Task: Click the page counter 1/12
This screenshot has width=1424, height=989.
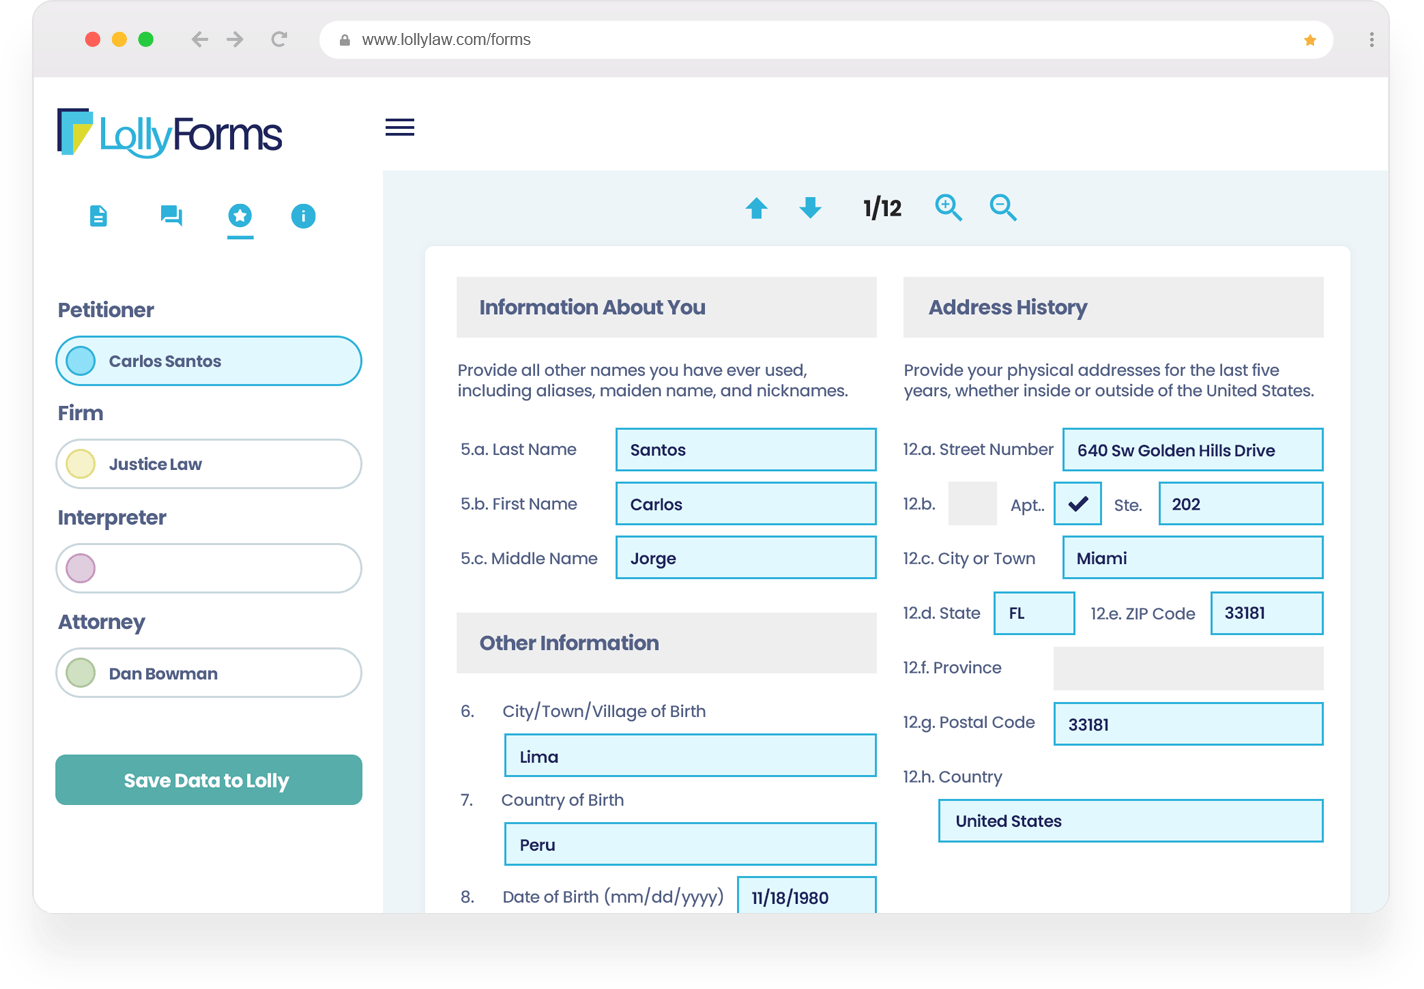Action: [x=882, y=208]
